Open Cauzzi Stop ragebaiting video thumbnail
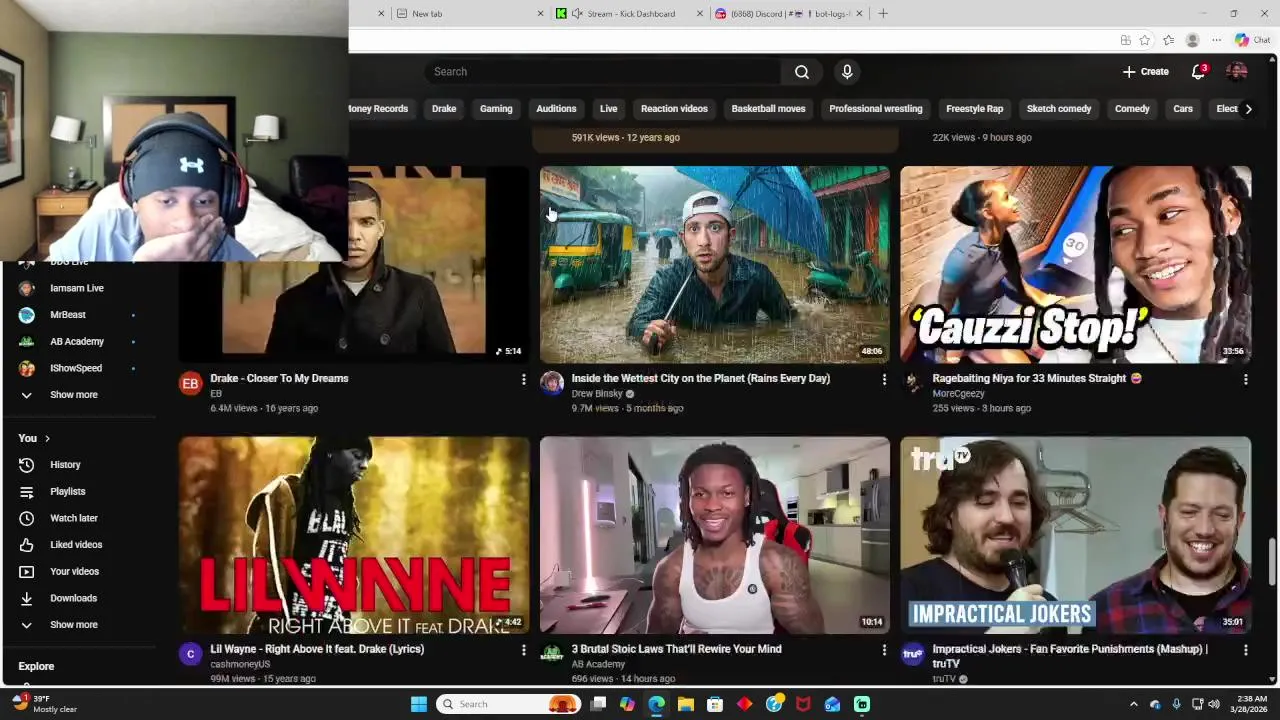 click(1075, 265)
